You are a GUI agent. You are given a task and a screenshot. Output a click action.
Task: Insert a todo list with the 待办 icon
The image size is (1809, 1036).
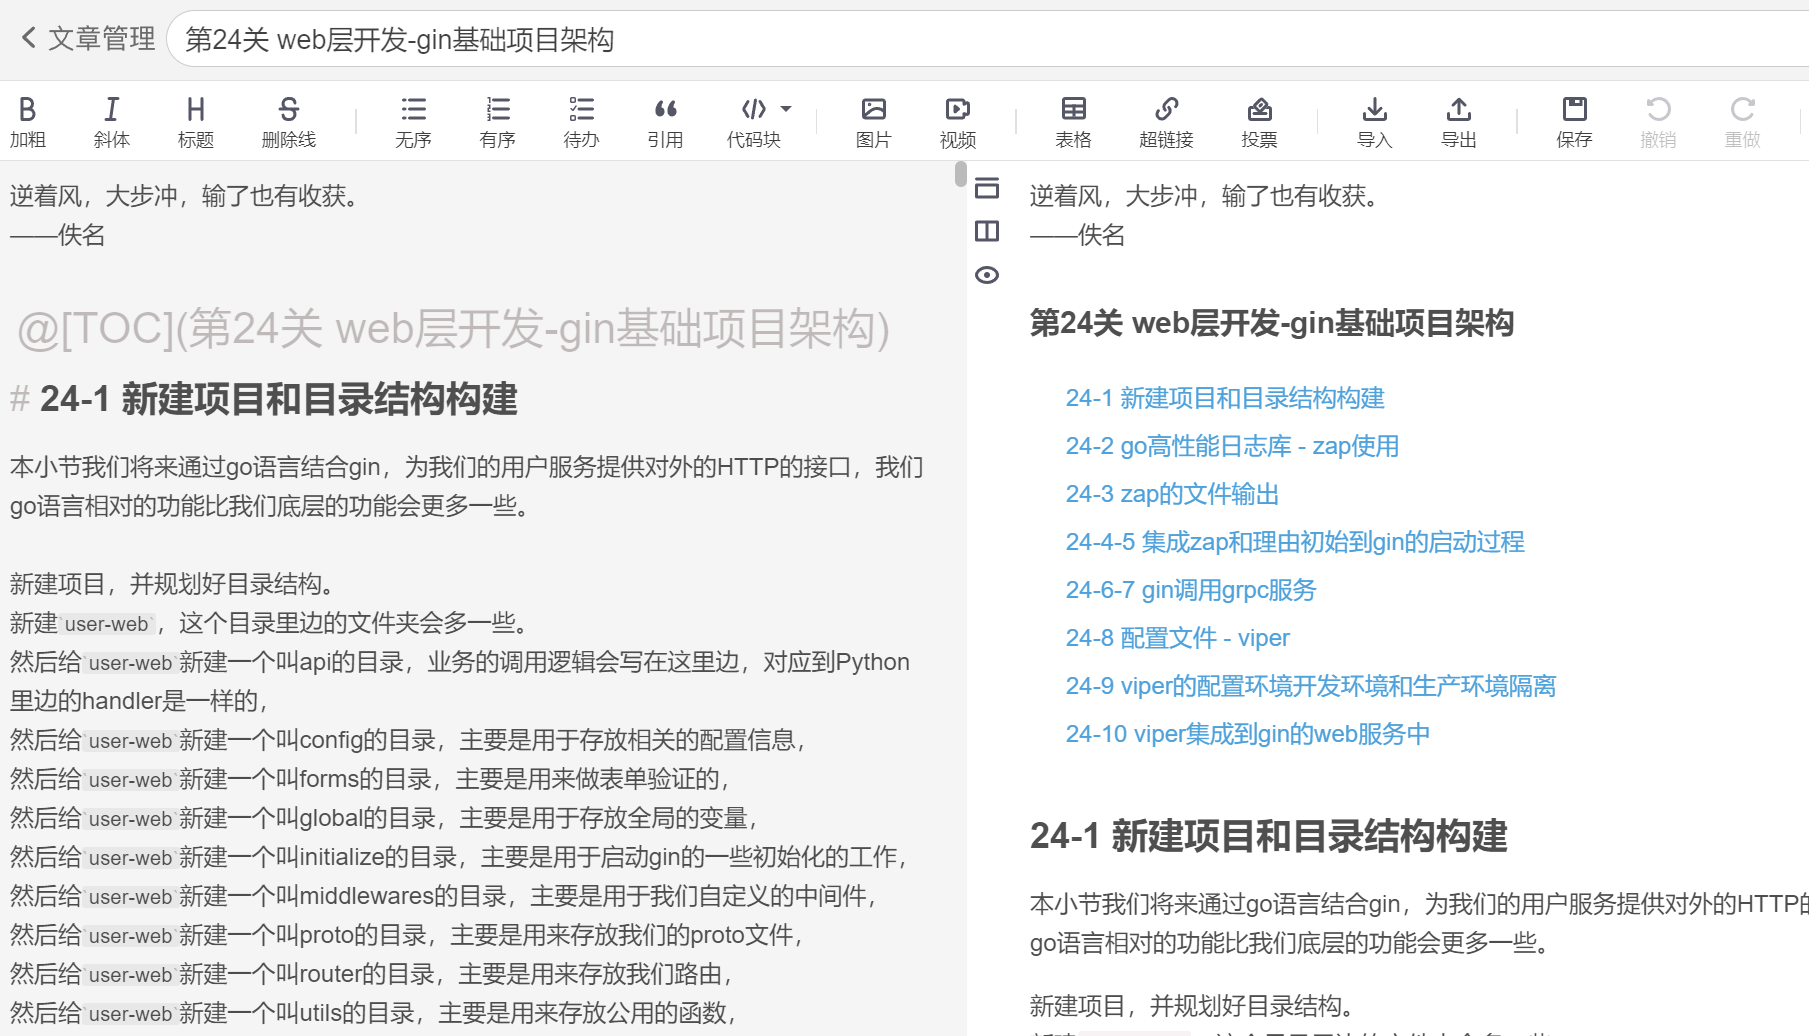coord(581,120)
